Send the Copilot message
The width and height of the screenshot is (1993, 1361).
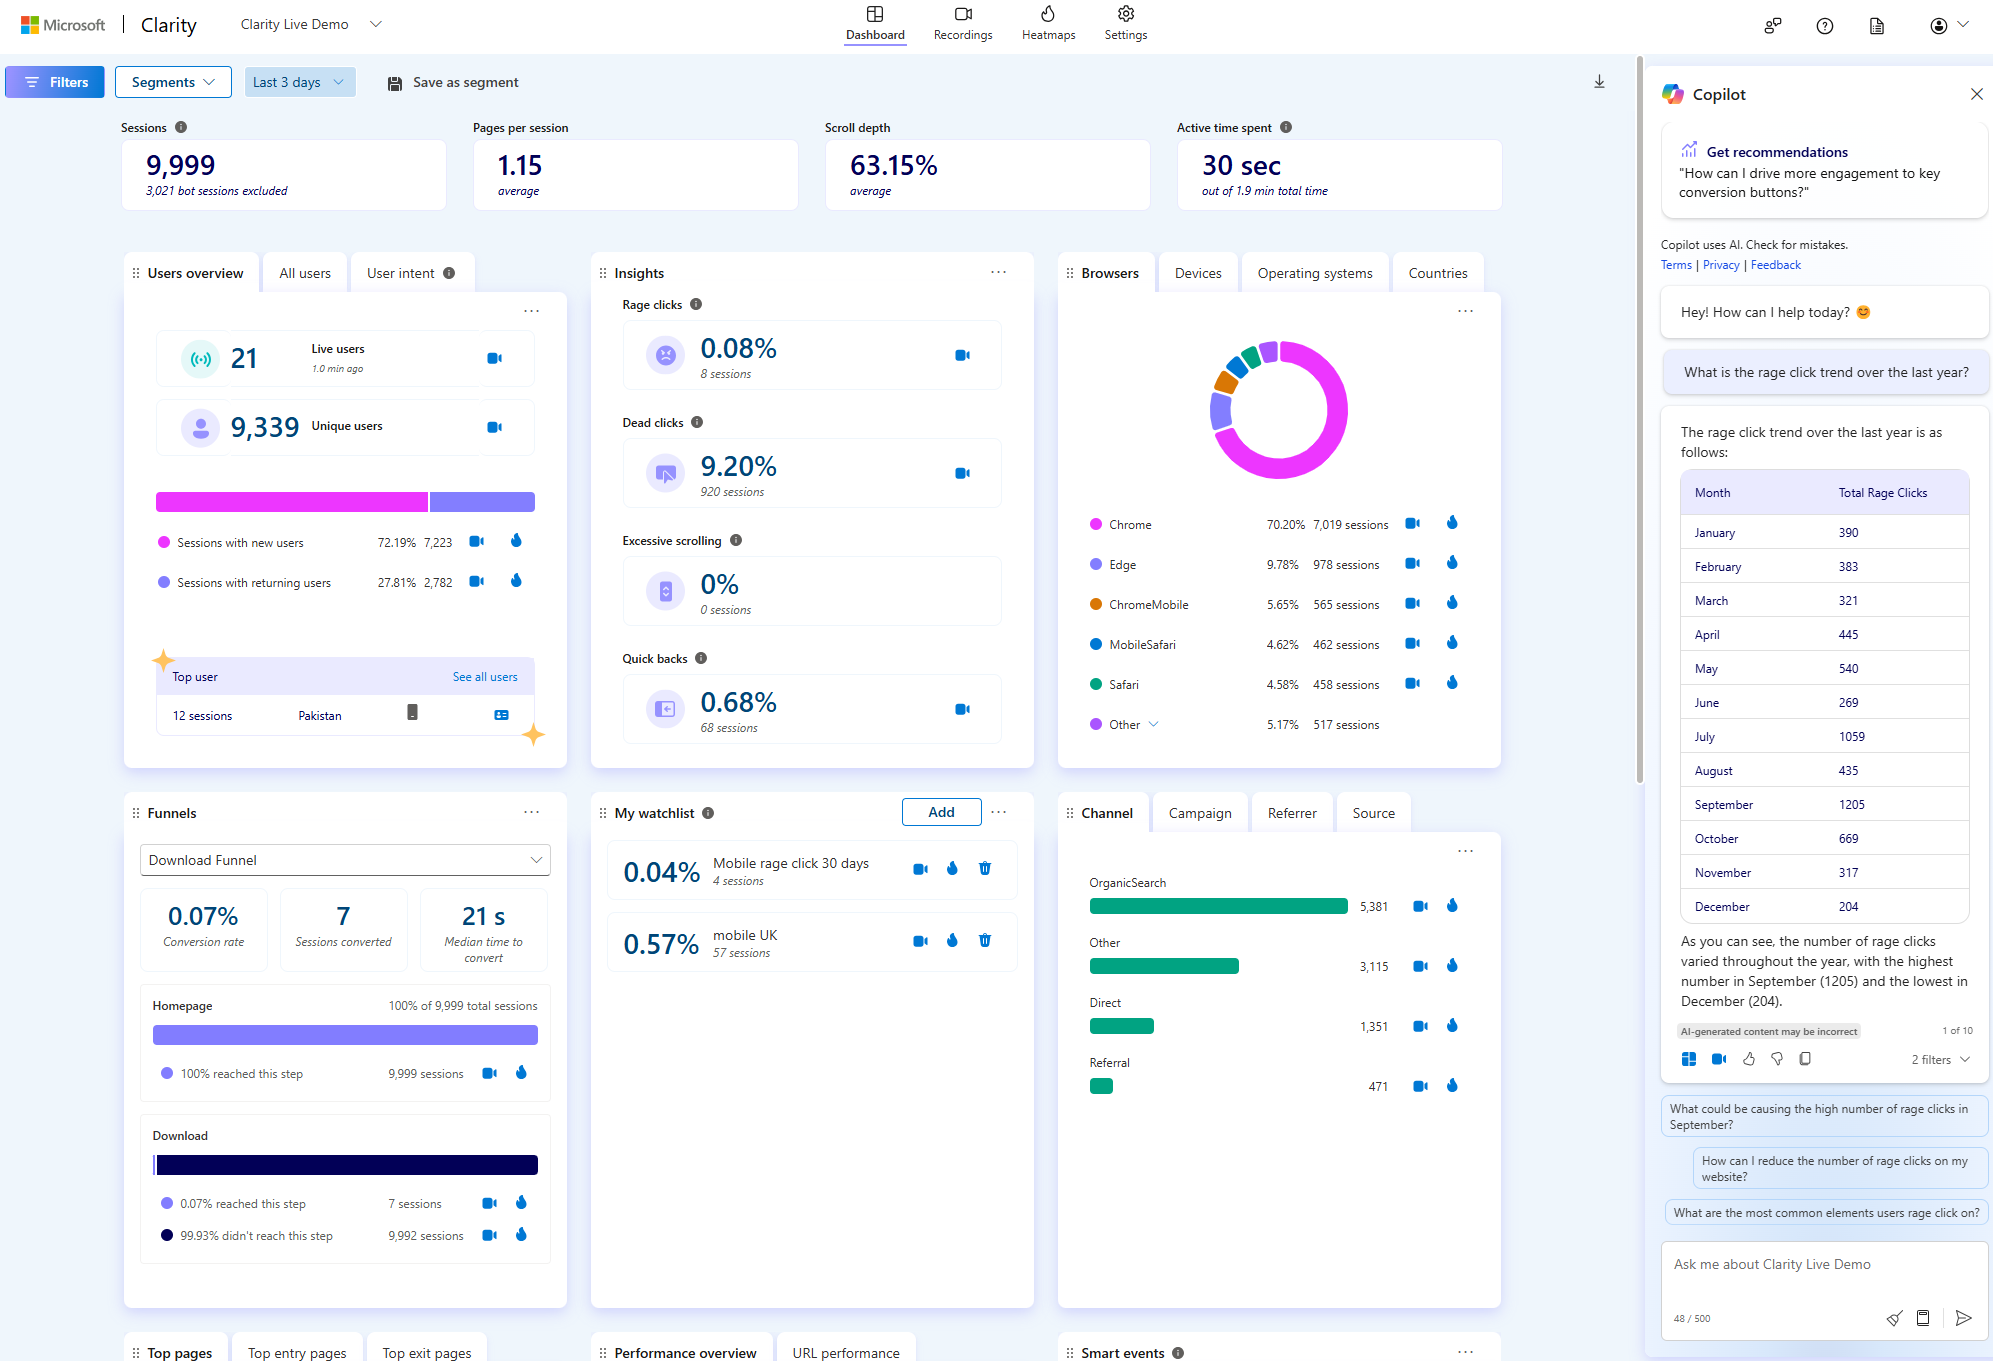coord(1963,1318)
